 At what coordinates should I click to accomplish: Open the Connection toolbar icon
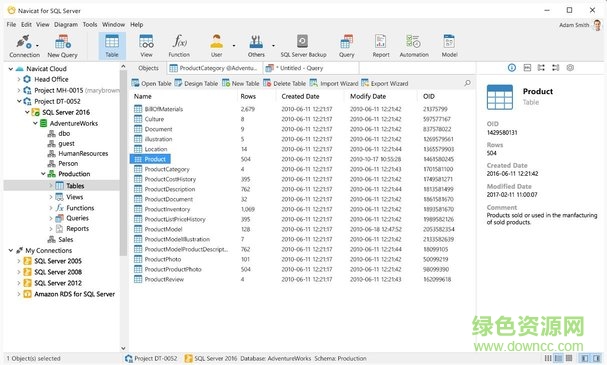(x=23, y=46)
